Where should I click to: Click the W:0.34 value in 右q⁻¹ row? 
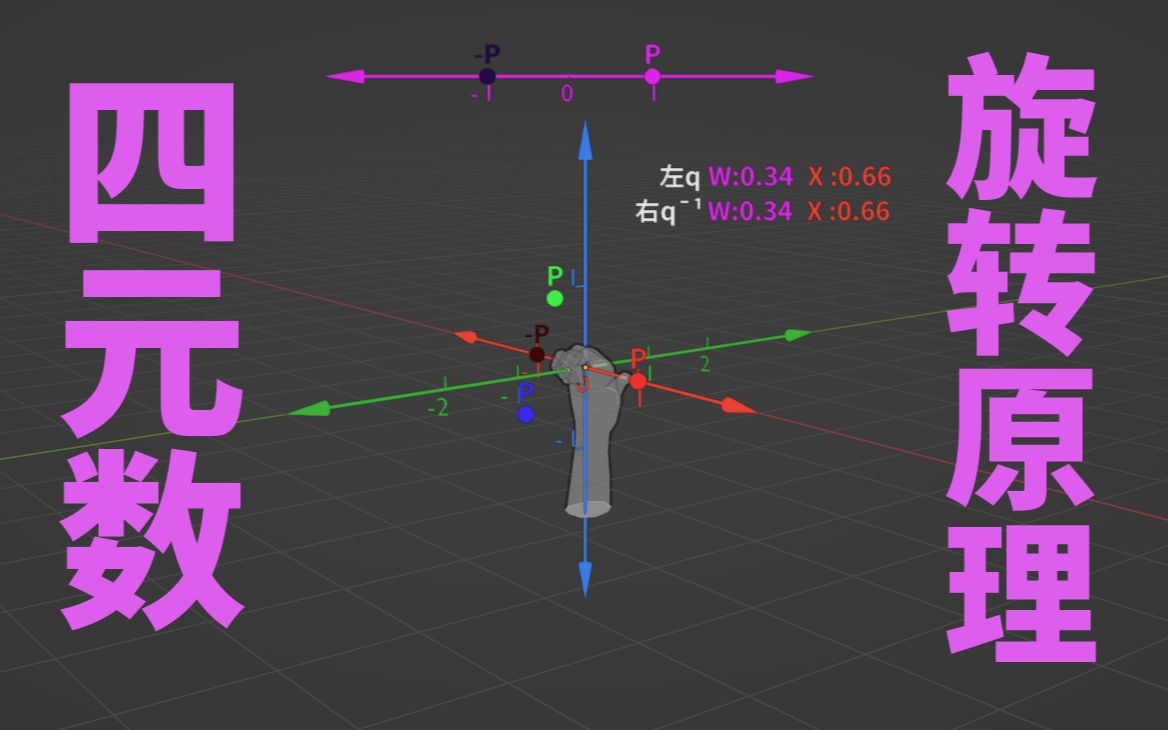pyautogui.click(x=750, y=211)
